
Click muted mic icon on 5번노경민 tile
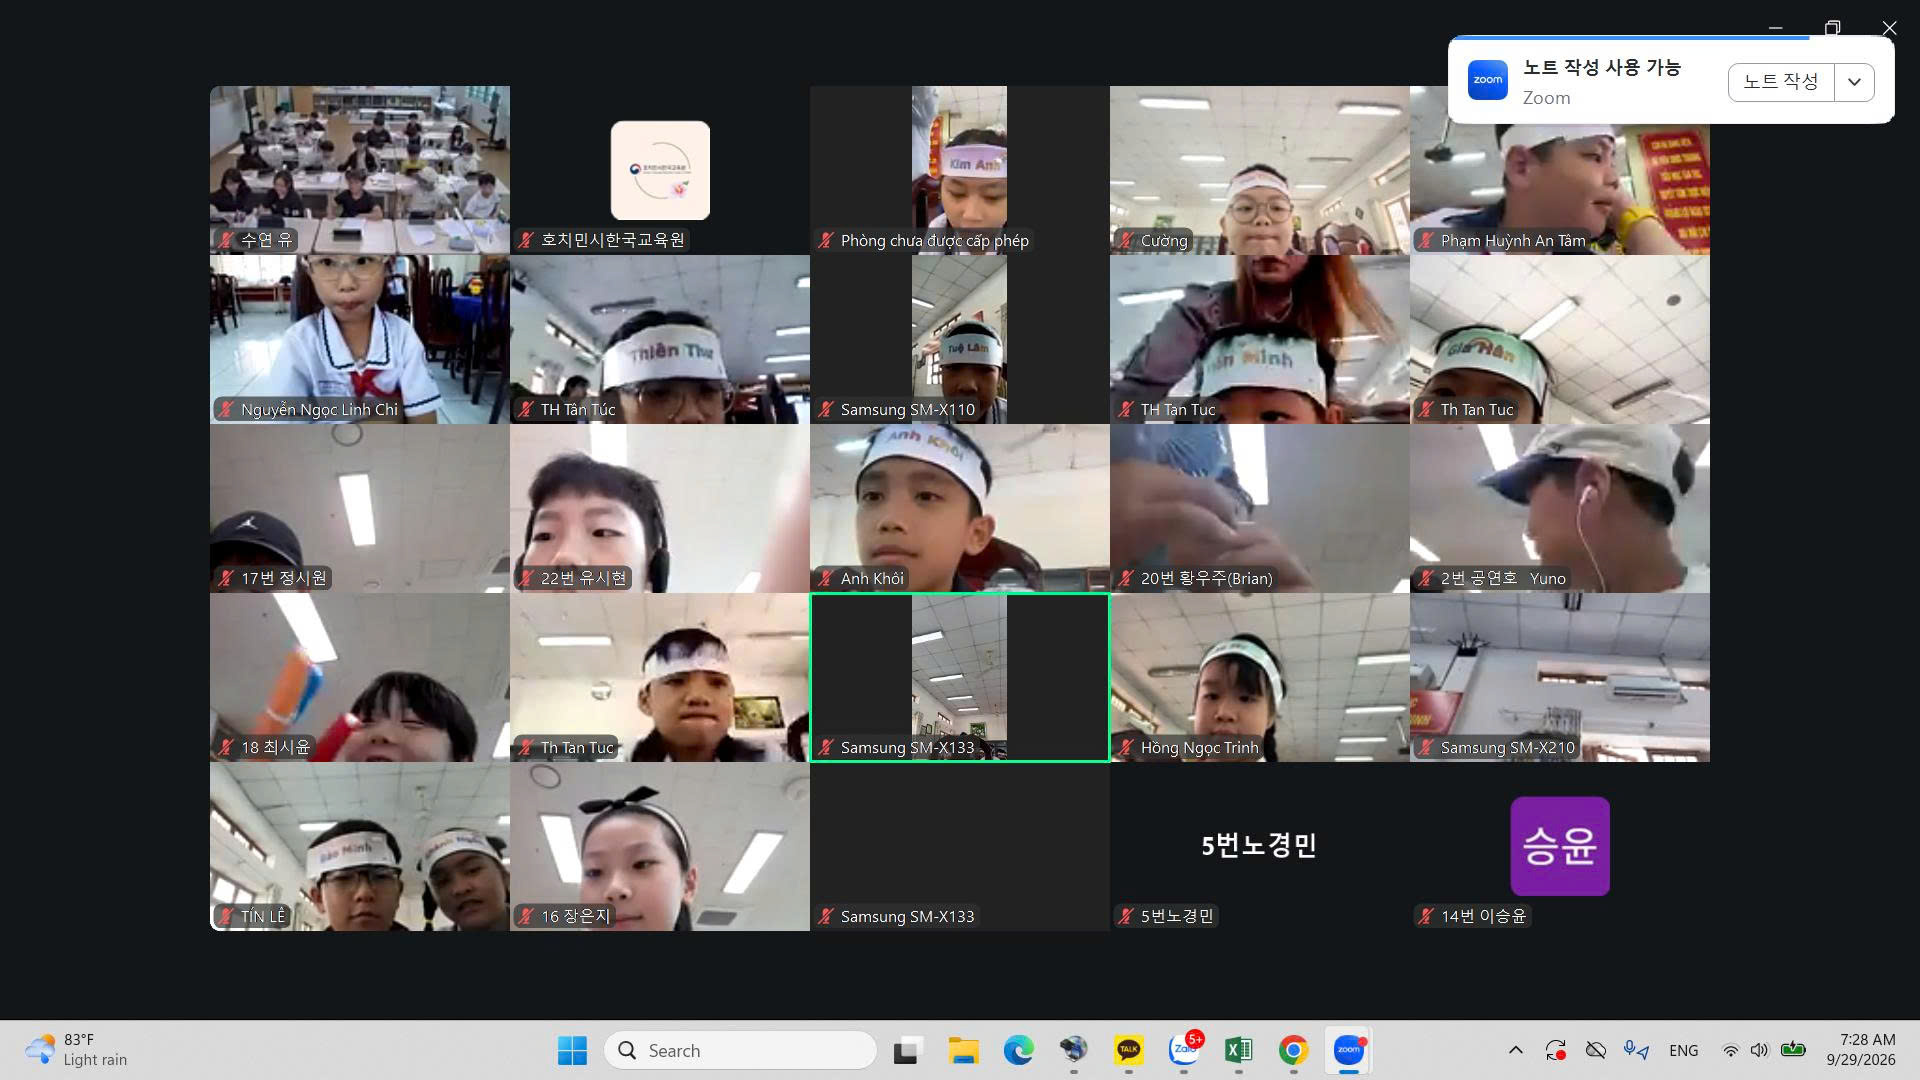tap(1126, 916)
